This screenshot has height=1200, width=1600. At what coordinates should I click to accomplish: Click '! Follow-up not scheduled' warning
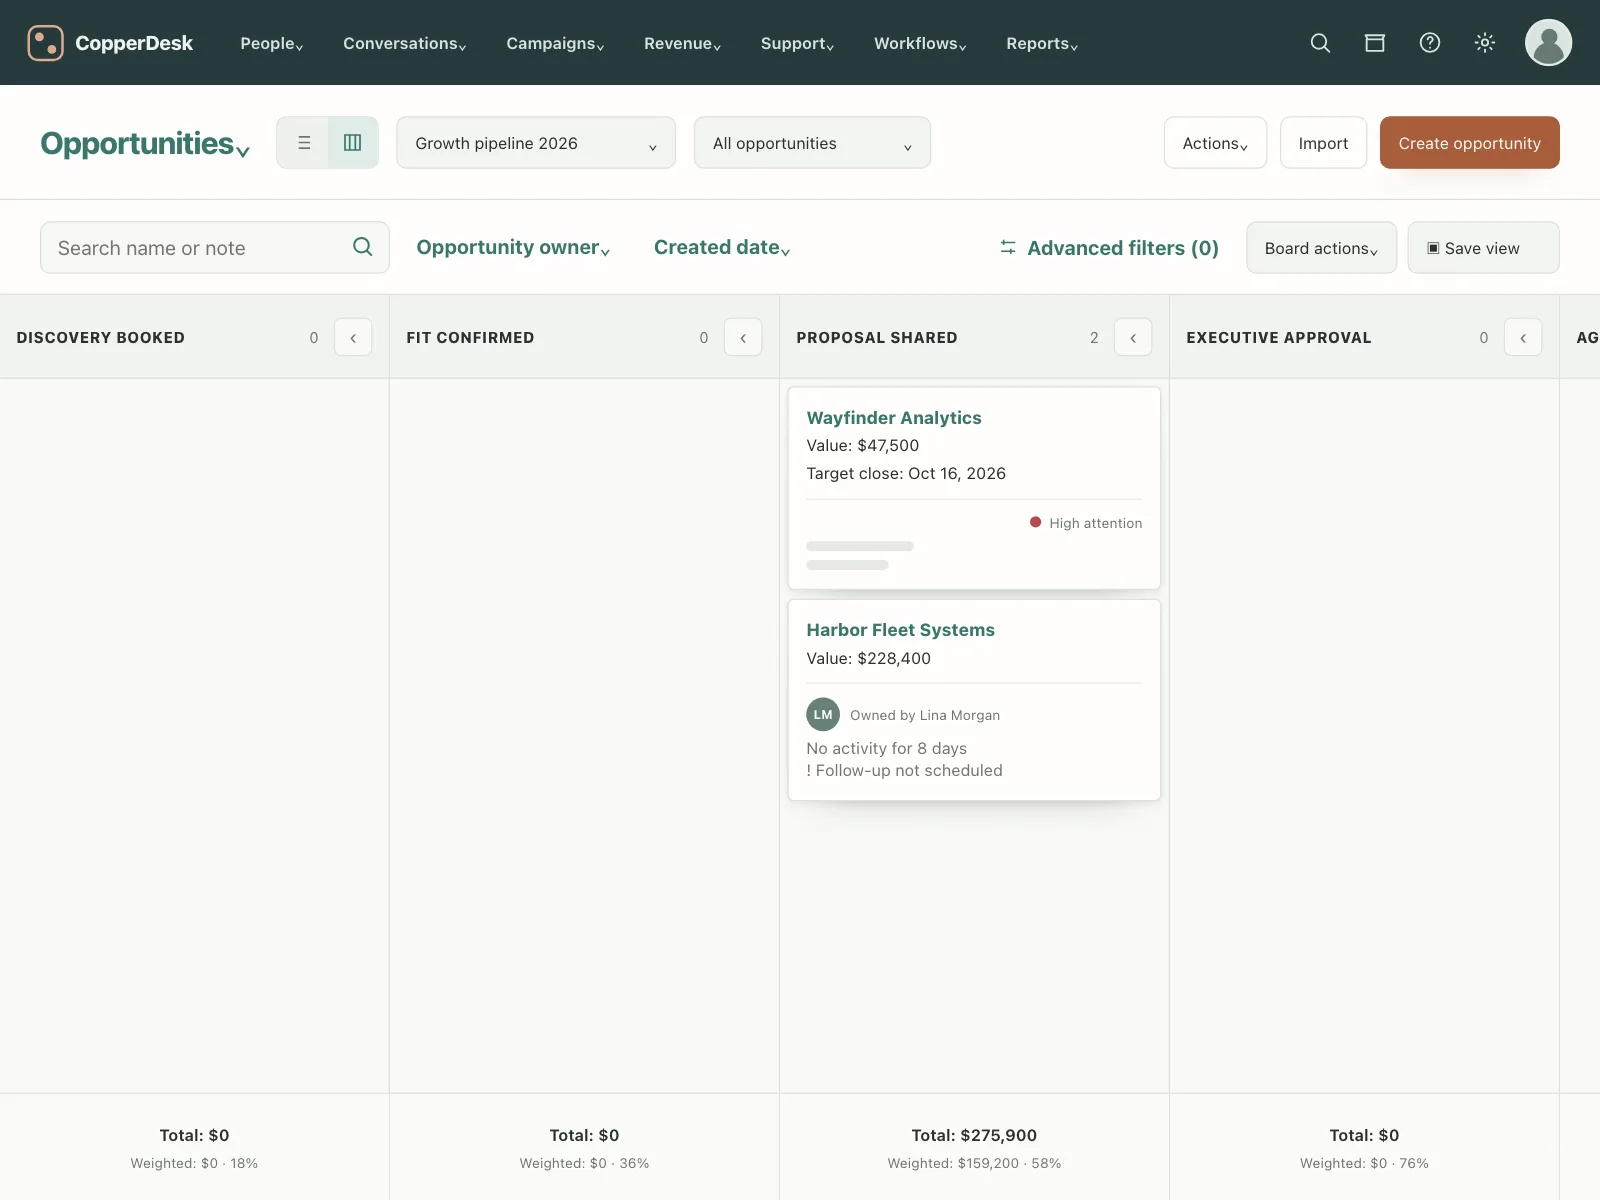(905, 770)
